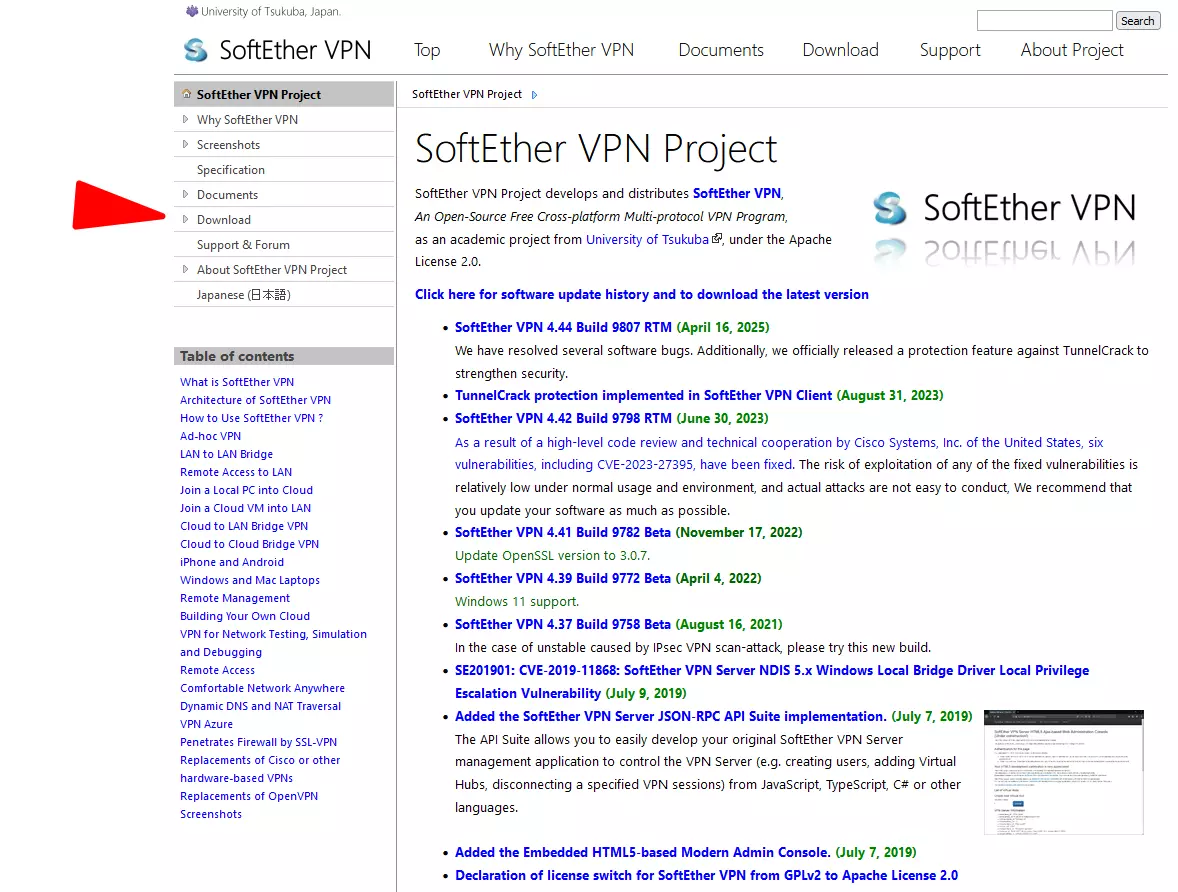Expand the Documents sidebar section
This screenshot has height=892, width=1178.
tap(185, 194)
